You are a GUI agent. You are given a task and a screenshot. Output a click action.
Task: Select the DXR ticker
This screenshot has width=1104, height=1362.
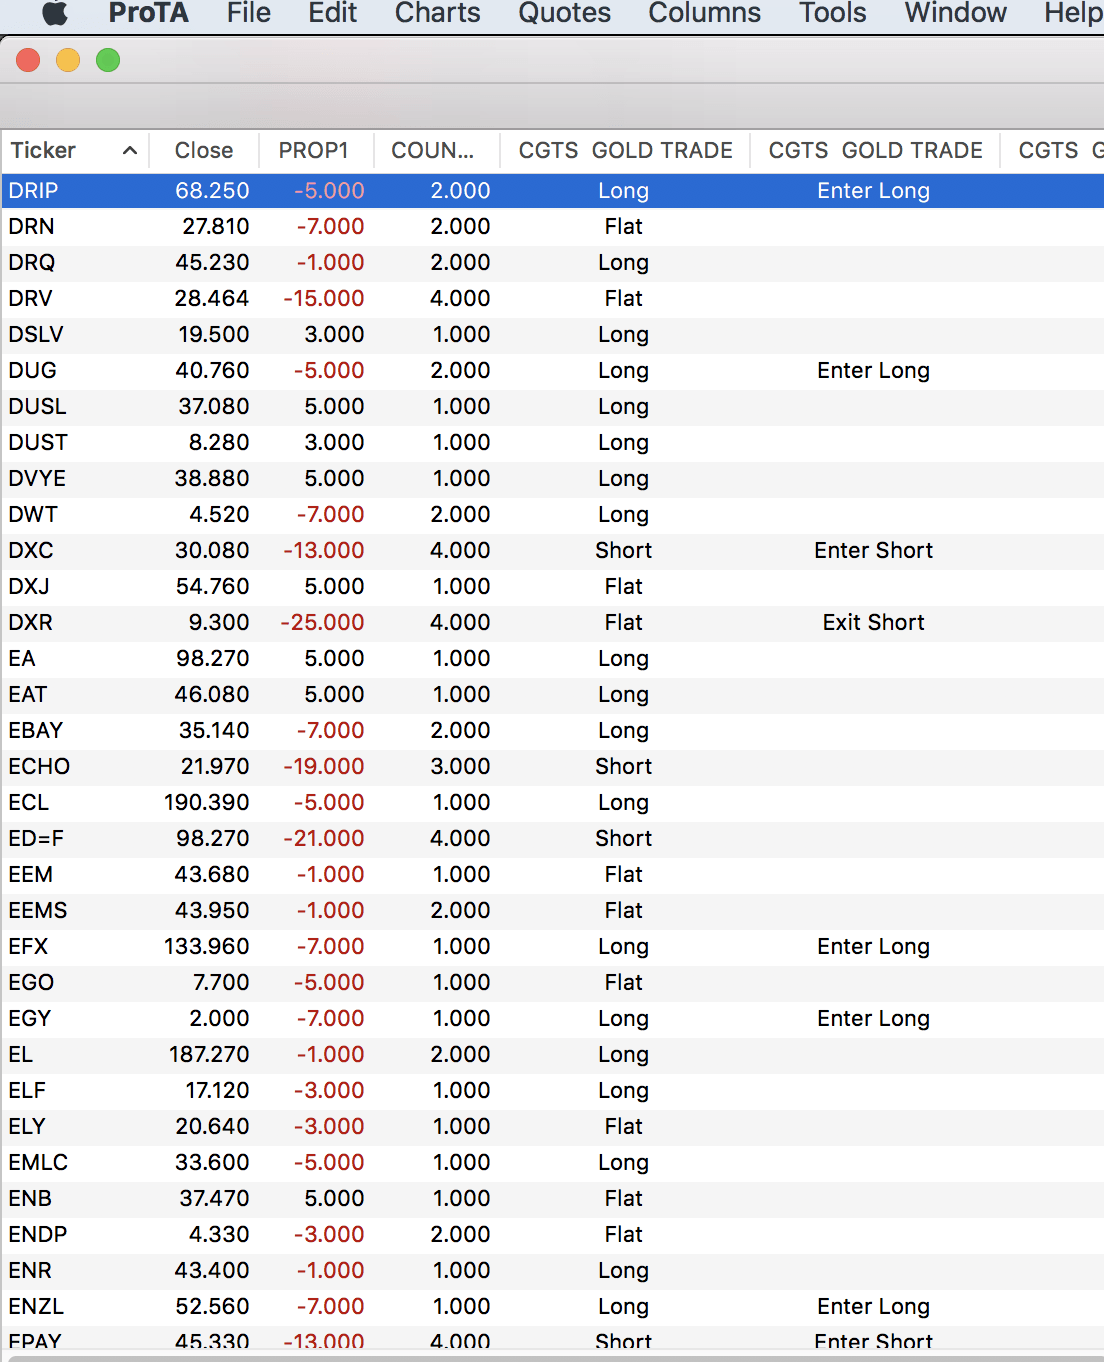[31, 623]
